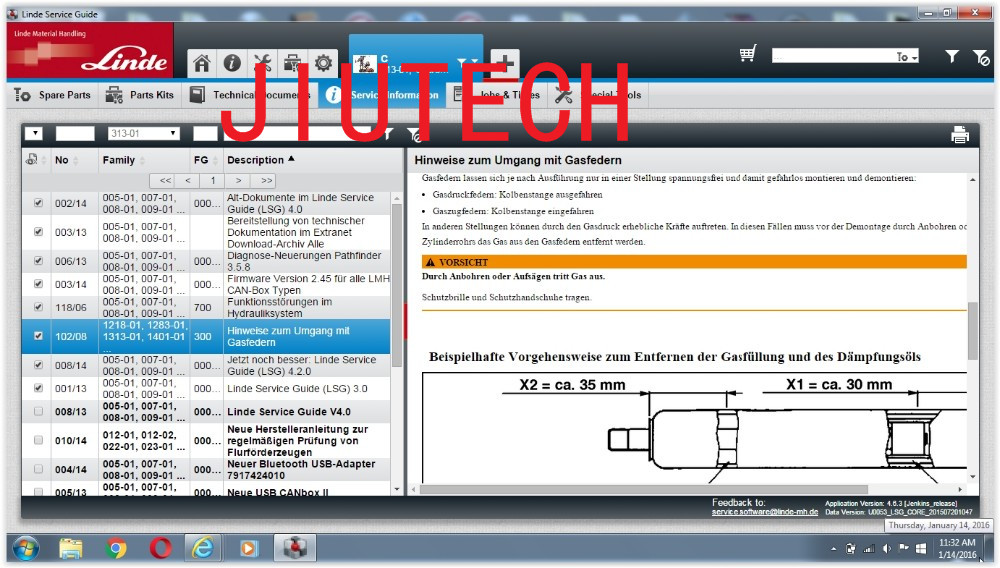Screen dimensions: 1000x568
Task: Switch to the Parts Kits tab
Action: pyautogui.click(x=140, y=95)
